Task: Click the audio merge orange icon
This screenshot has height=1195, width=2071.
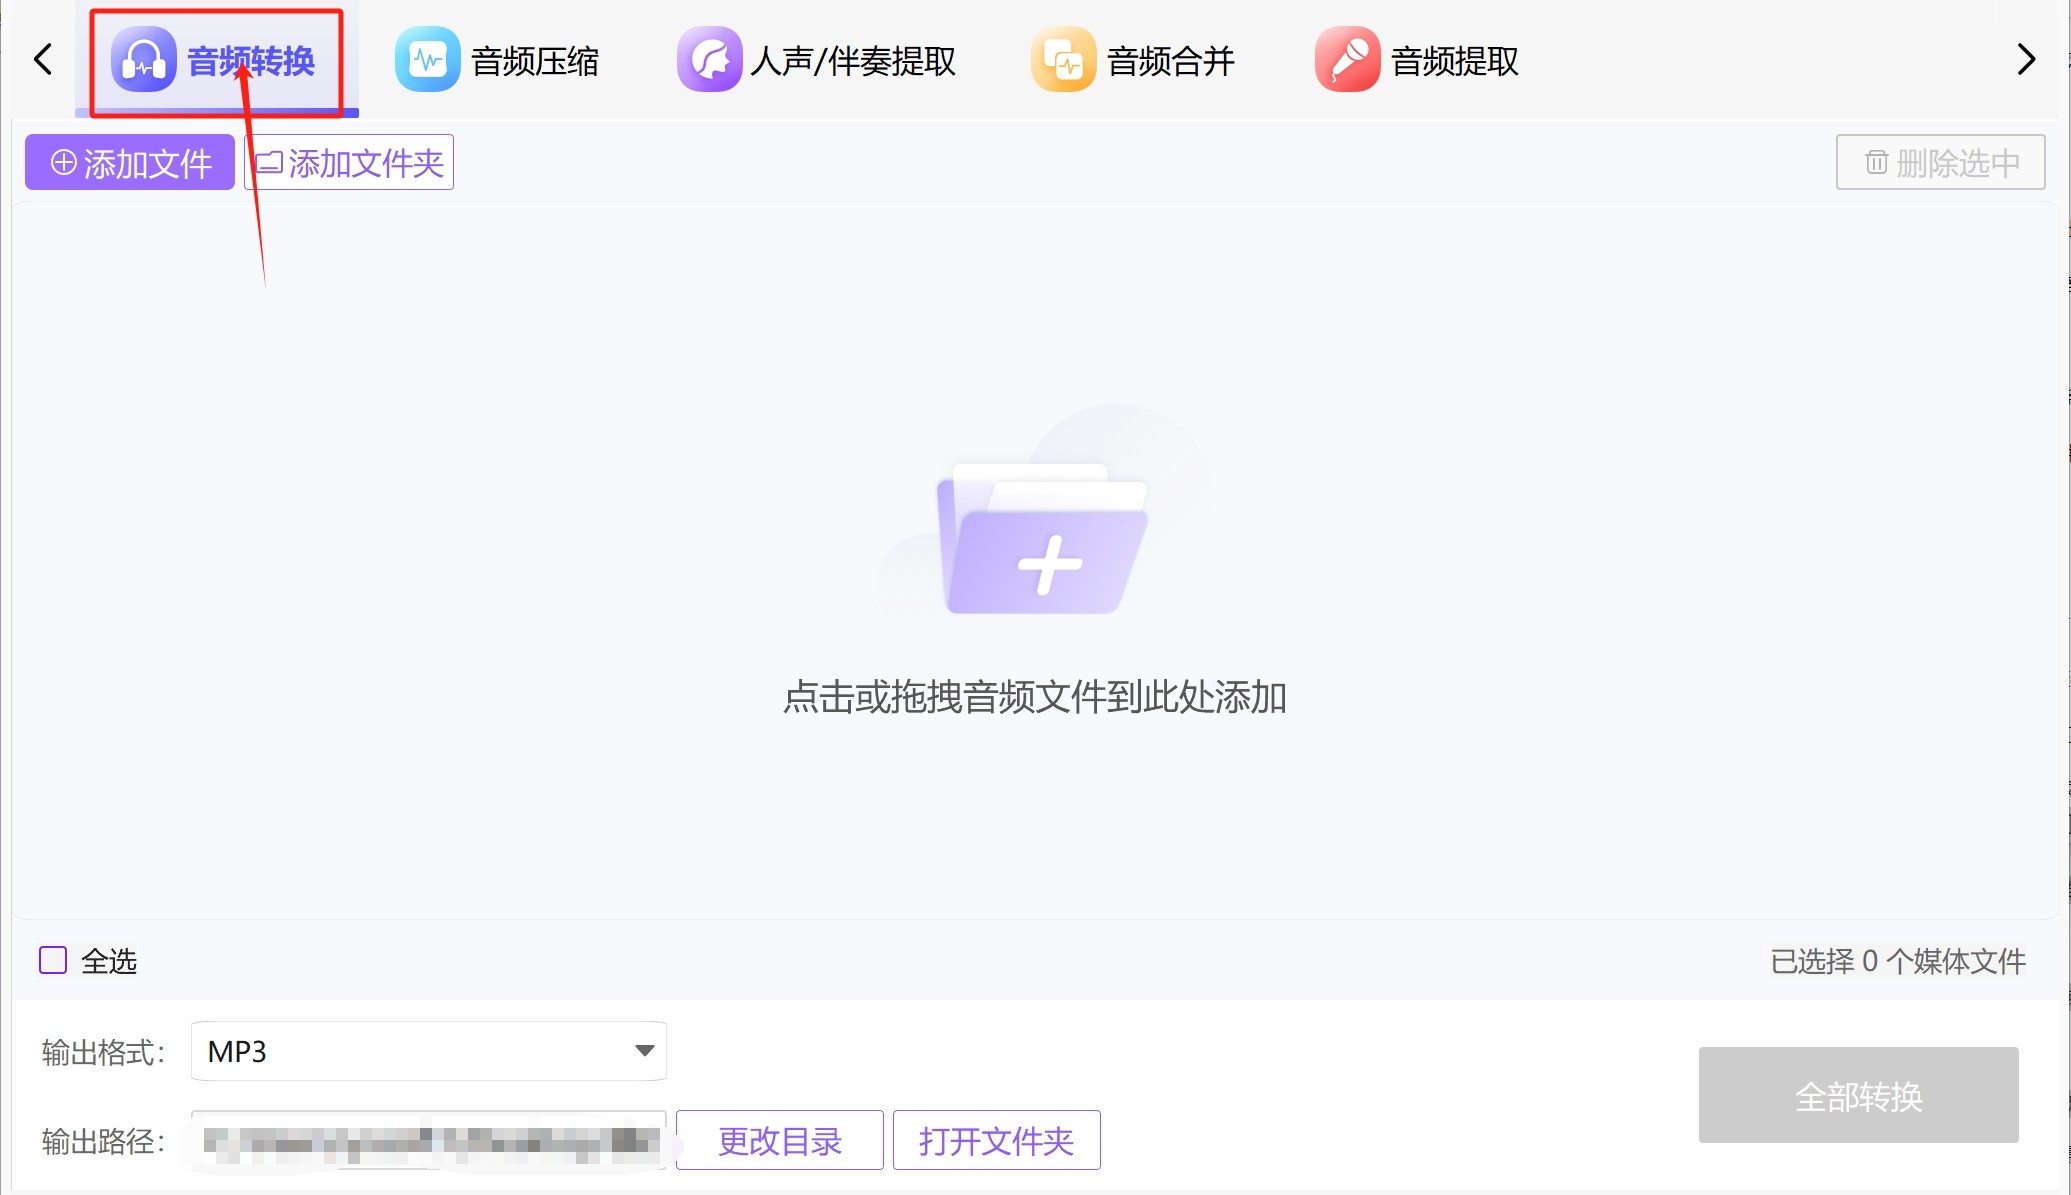Action: click(1063, 60)
